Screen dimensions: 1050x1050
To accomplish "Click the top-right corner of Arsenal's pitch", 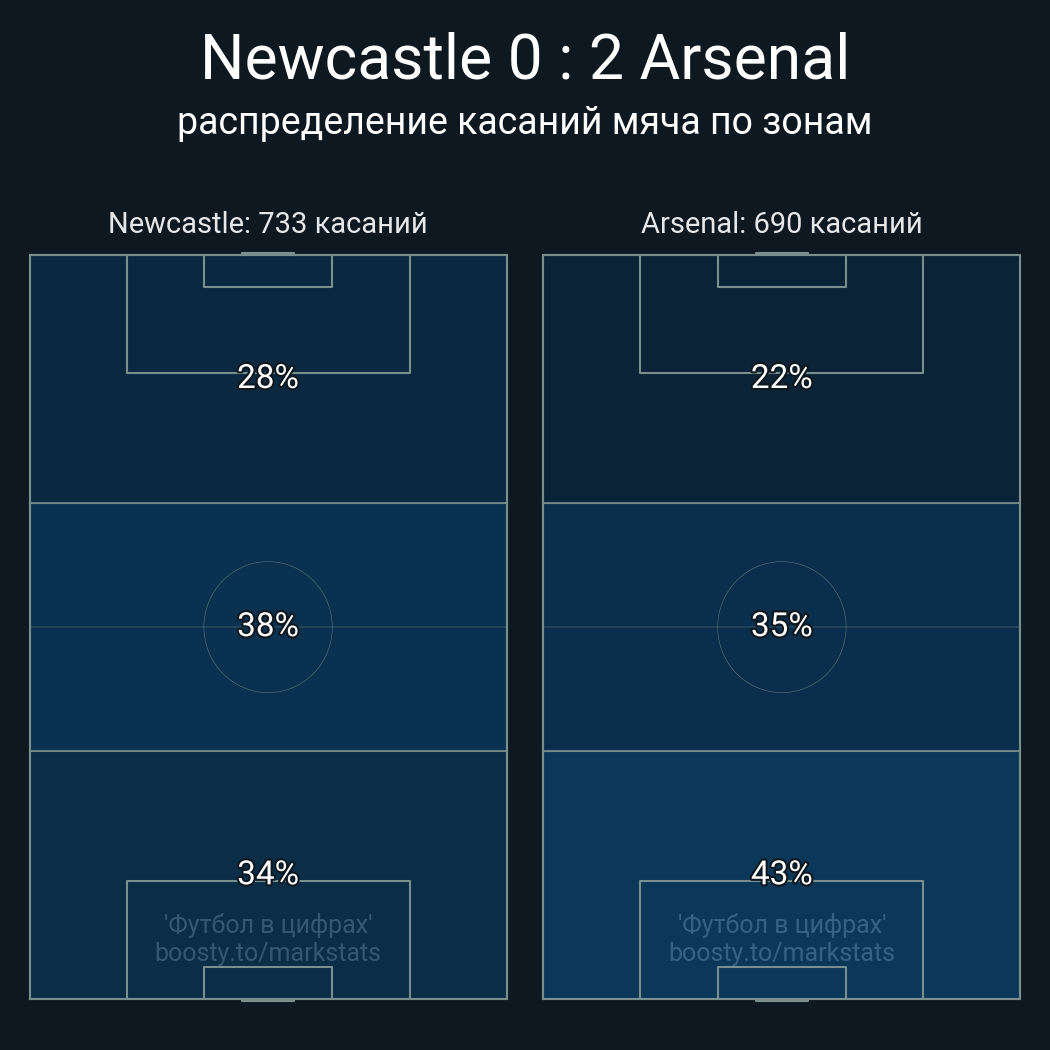I will (x=1019, y=256).
